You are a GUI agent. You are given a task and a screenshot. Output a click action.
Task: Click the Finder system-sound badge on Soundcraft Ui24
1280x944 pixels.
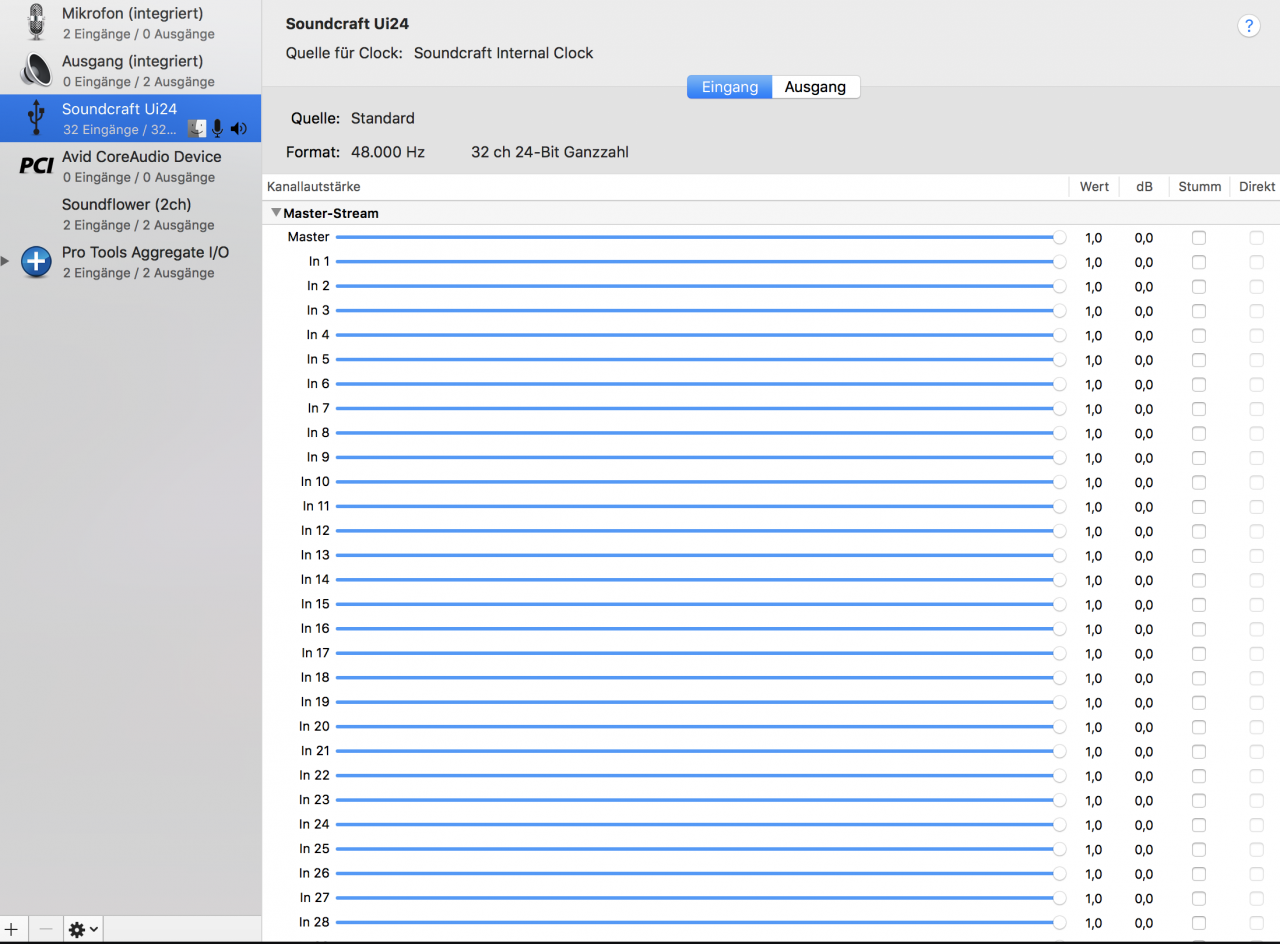pos(197,129)
